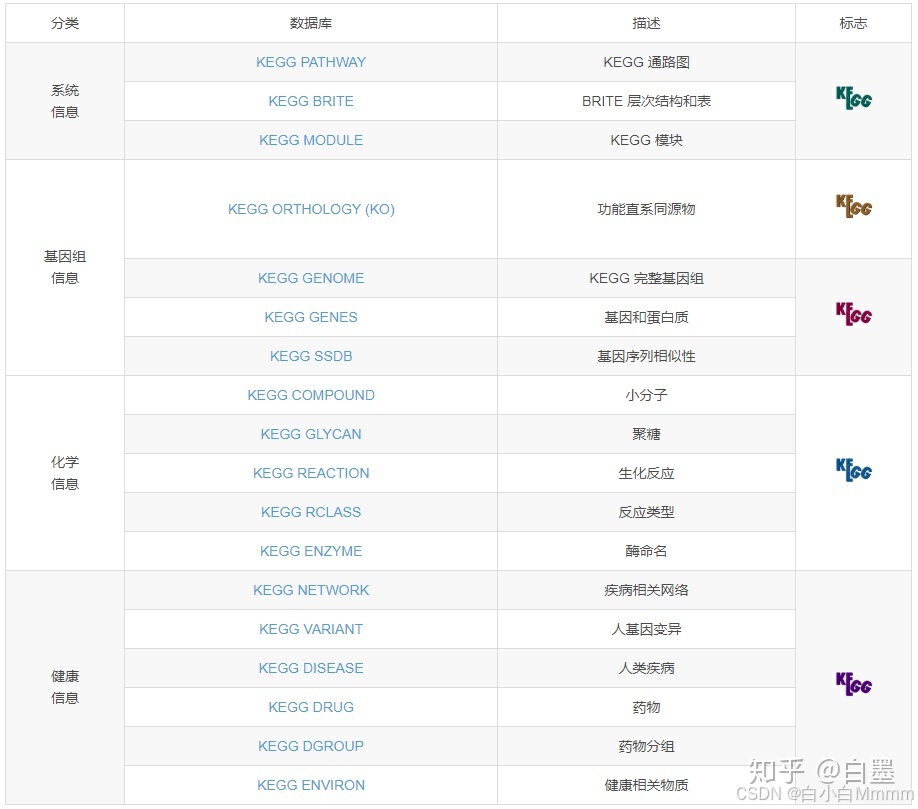Viewport: 918px width, 809px height.
Task: Visit the KEGG ENZYME link
Action: point(311,551)
